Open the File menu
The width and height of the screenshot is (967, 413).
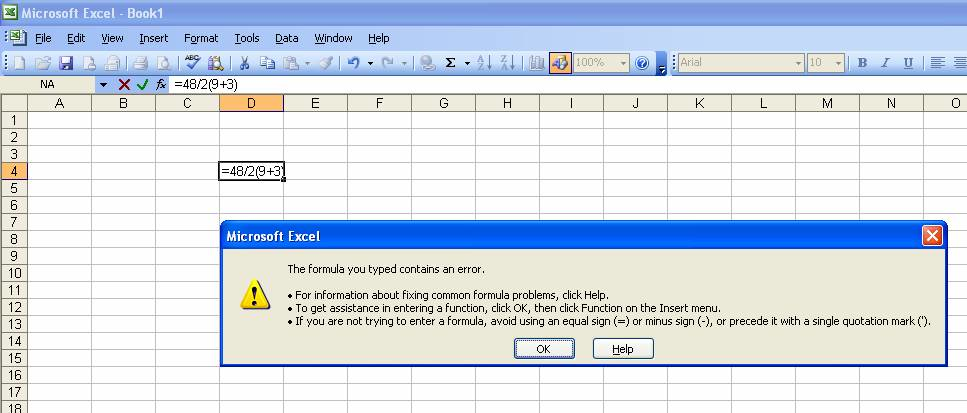[43, 38]
